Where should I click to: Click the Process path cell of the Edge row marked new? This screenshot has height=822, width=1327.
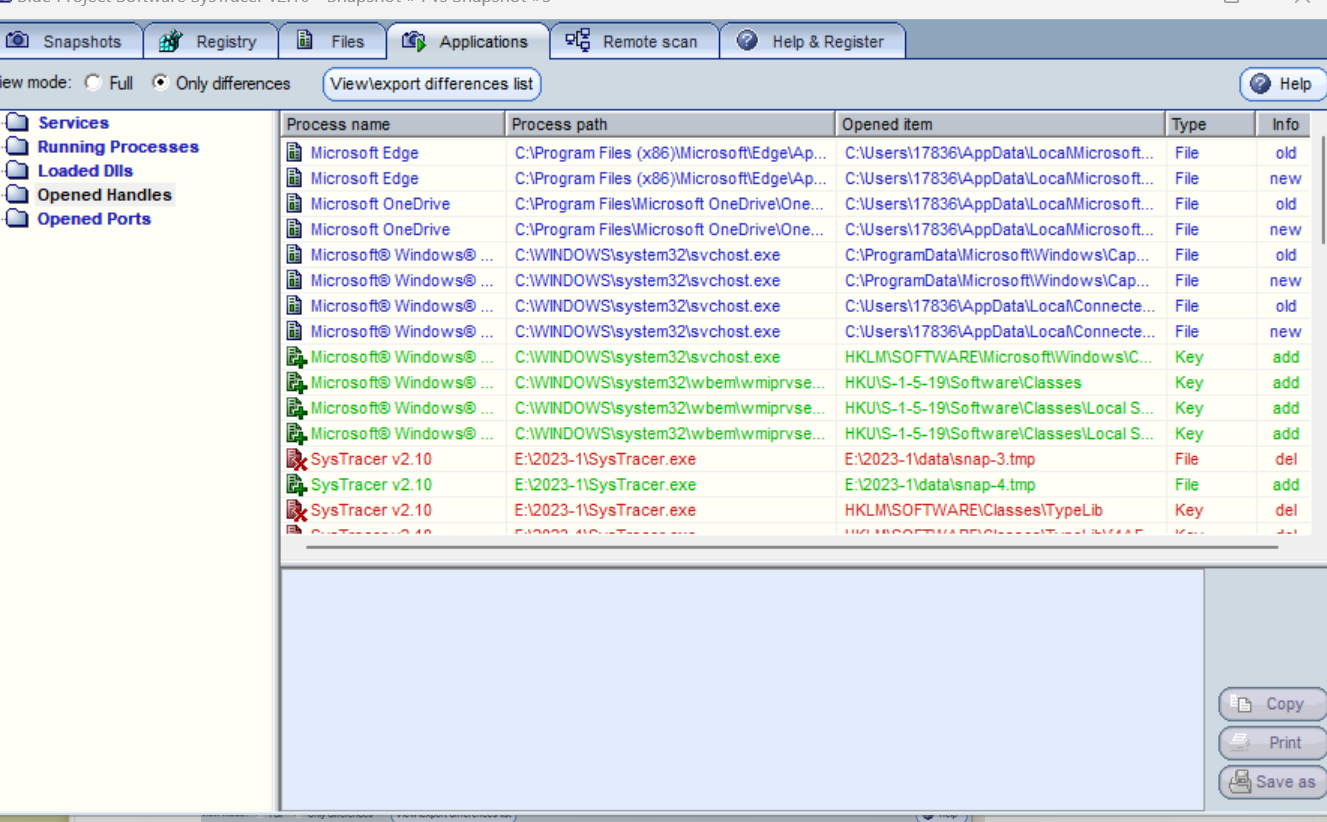pos(671,178)
